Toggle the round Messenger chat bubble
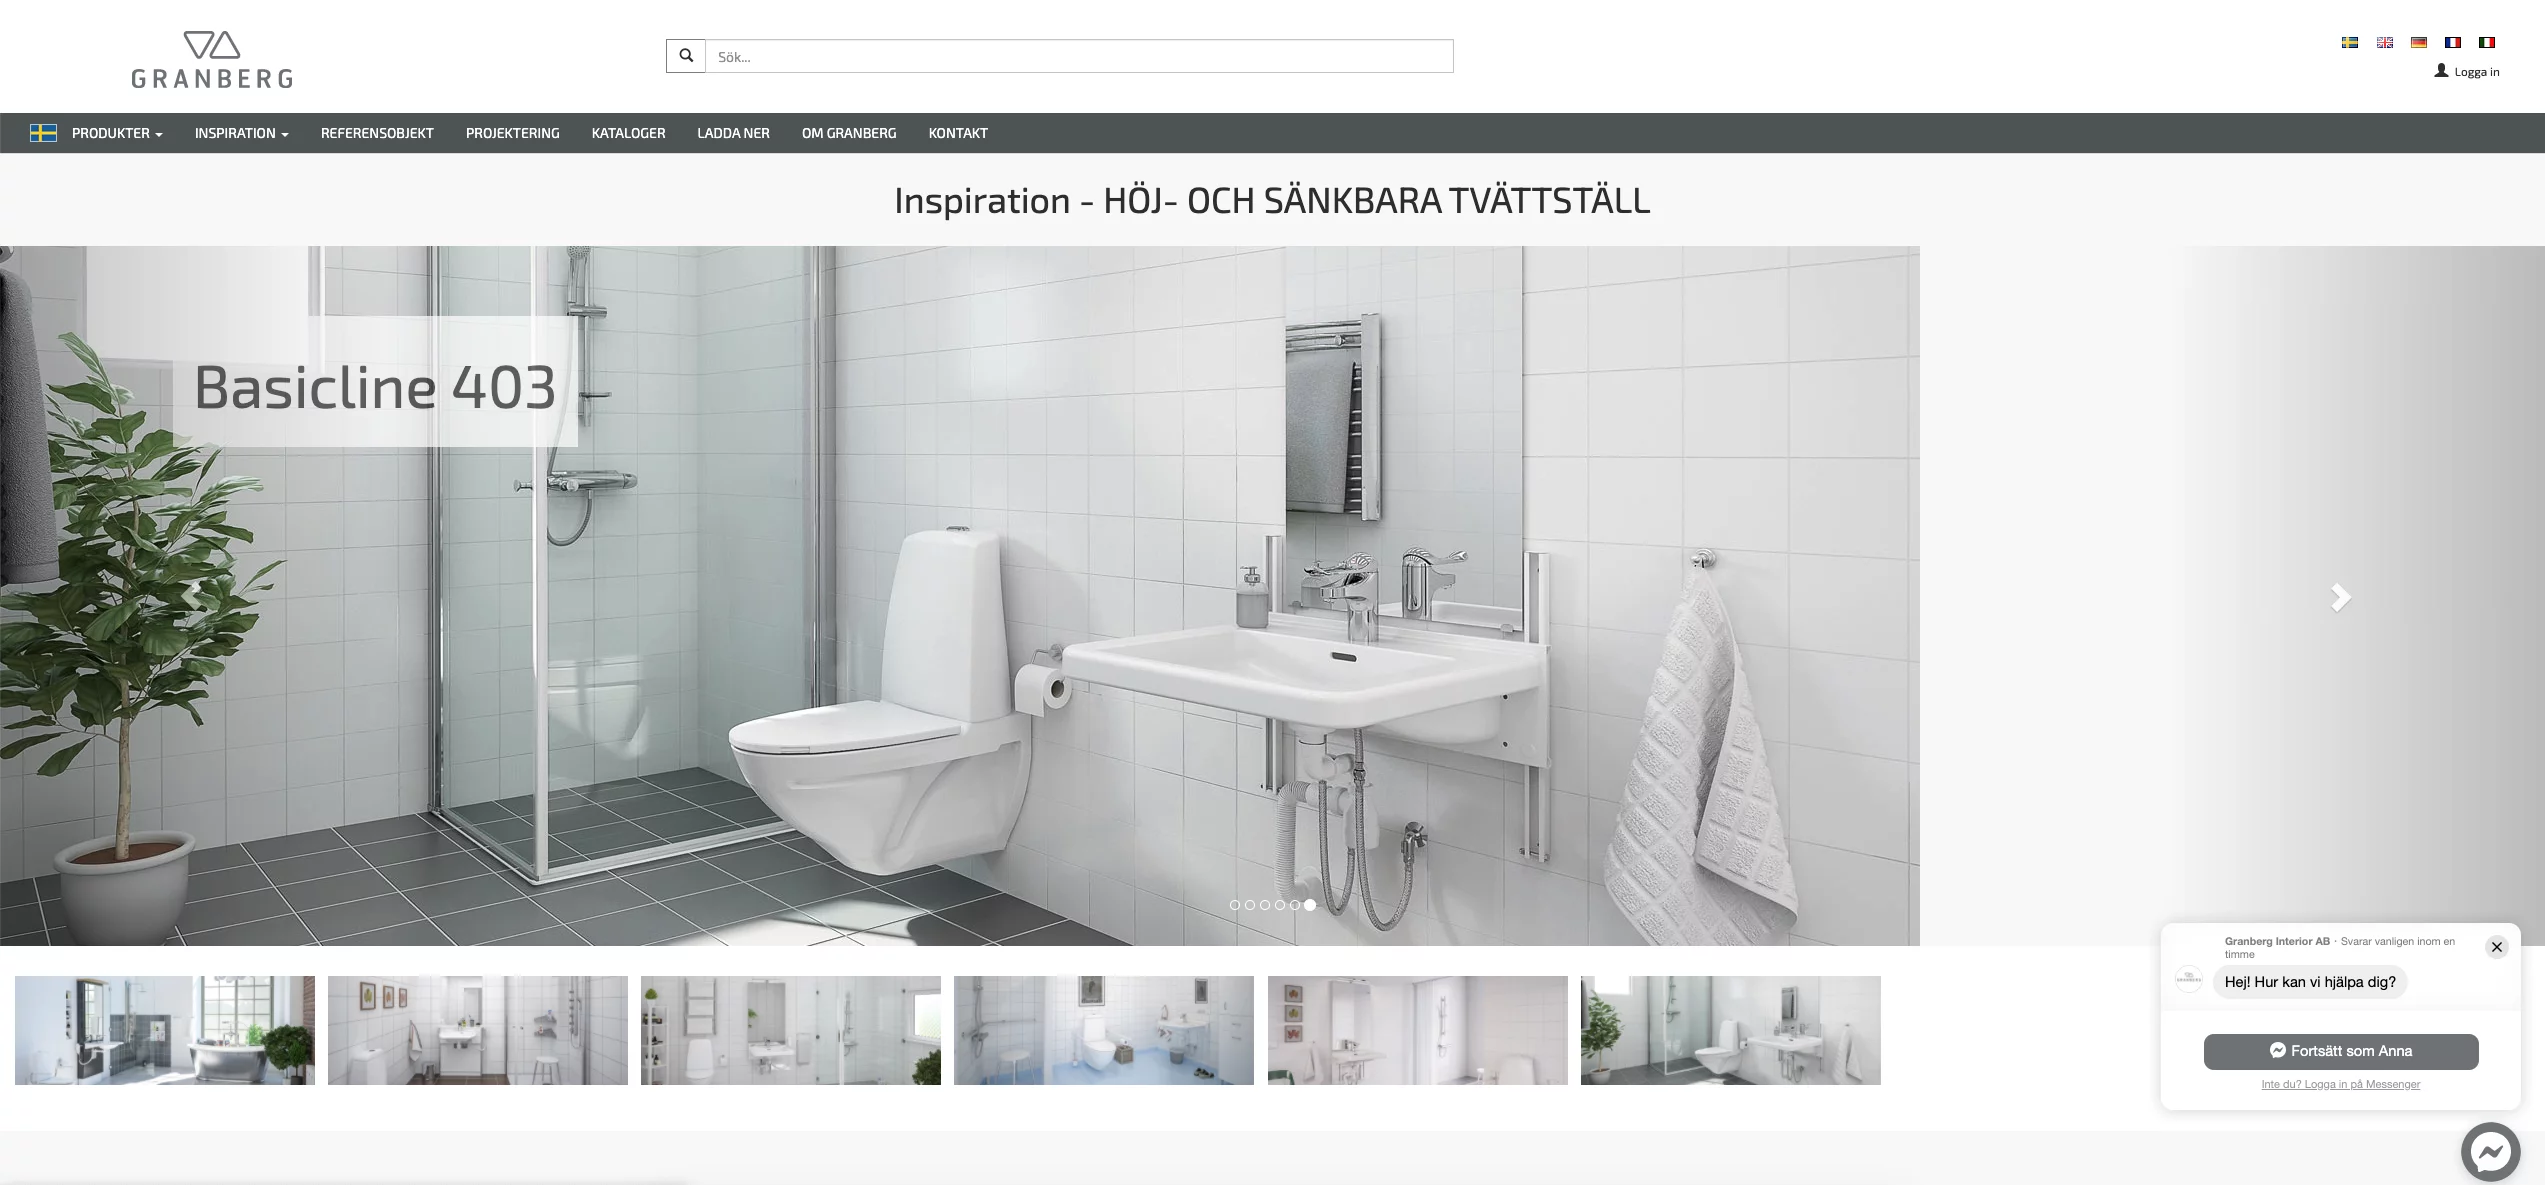 pyautogui.click(x=2491, y=1154)
